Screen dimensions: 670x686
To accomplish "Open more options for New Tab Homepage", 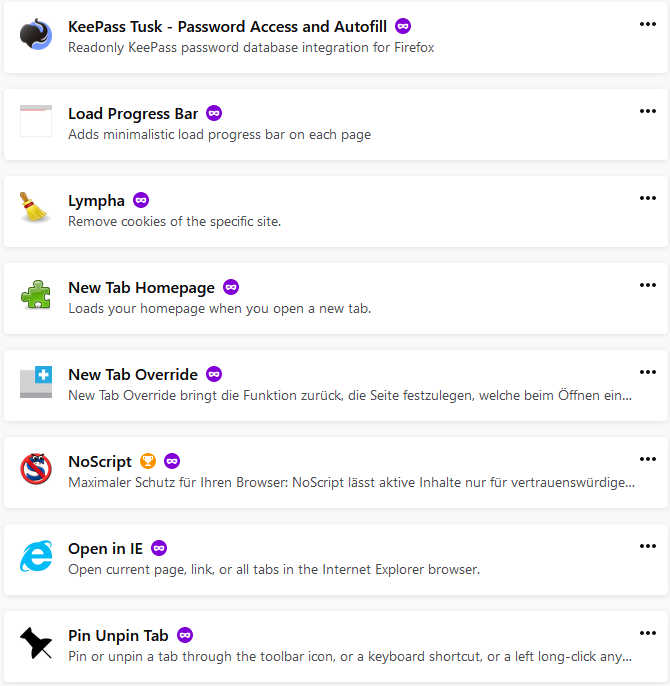I will pos(648,285).
